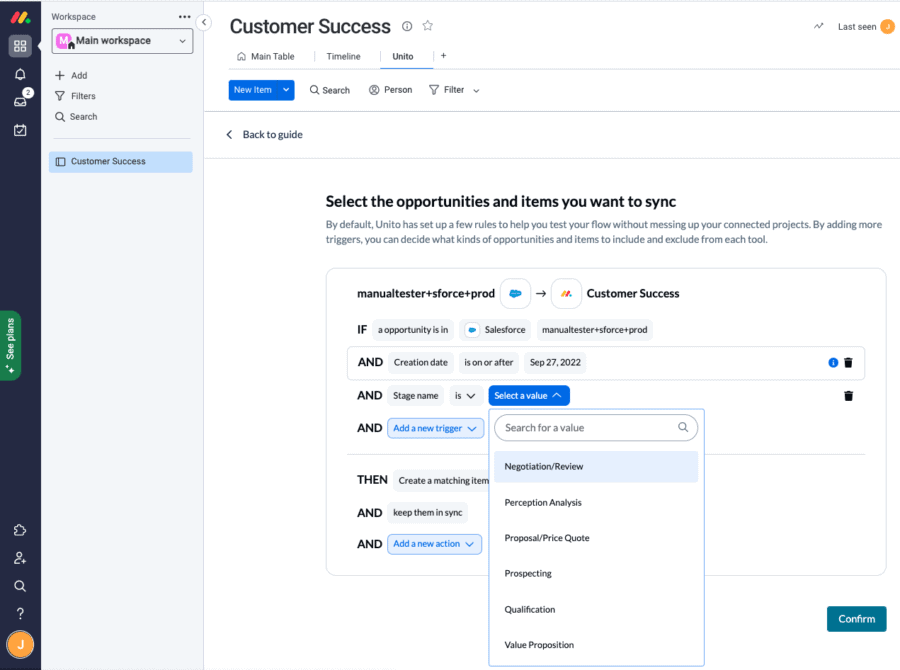Open the workspace options ellipsis menu
Screen dimensions: 900x670
[x=184, y=16]
